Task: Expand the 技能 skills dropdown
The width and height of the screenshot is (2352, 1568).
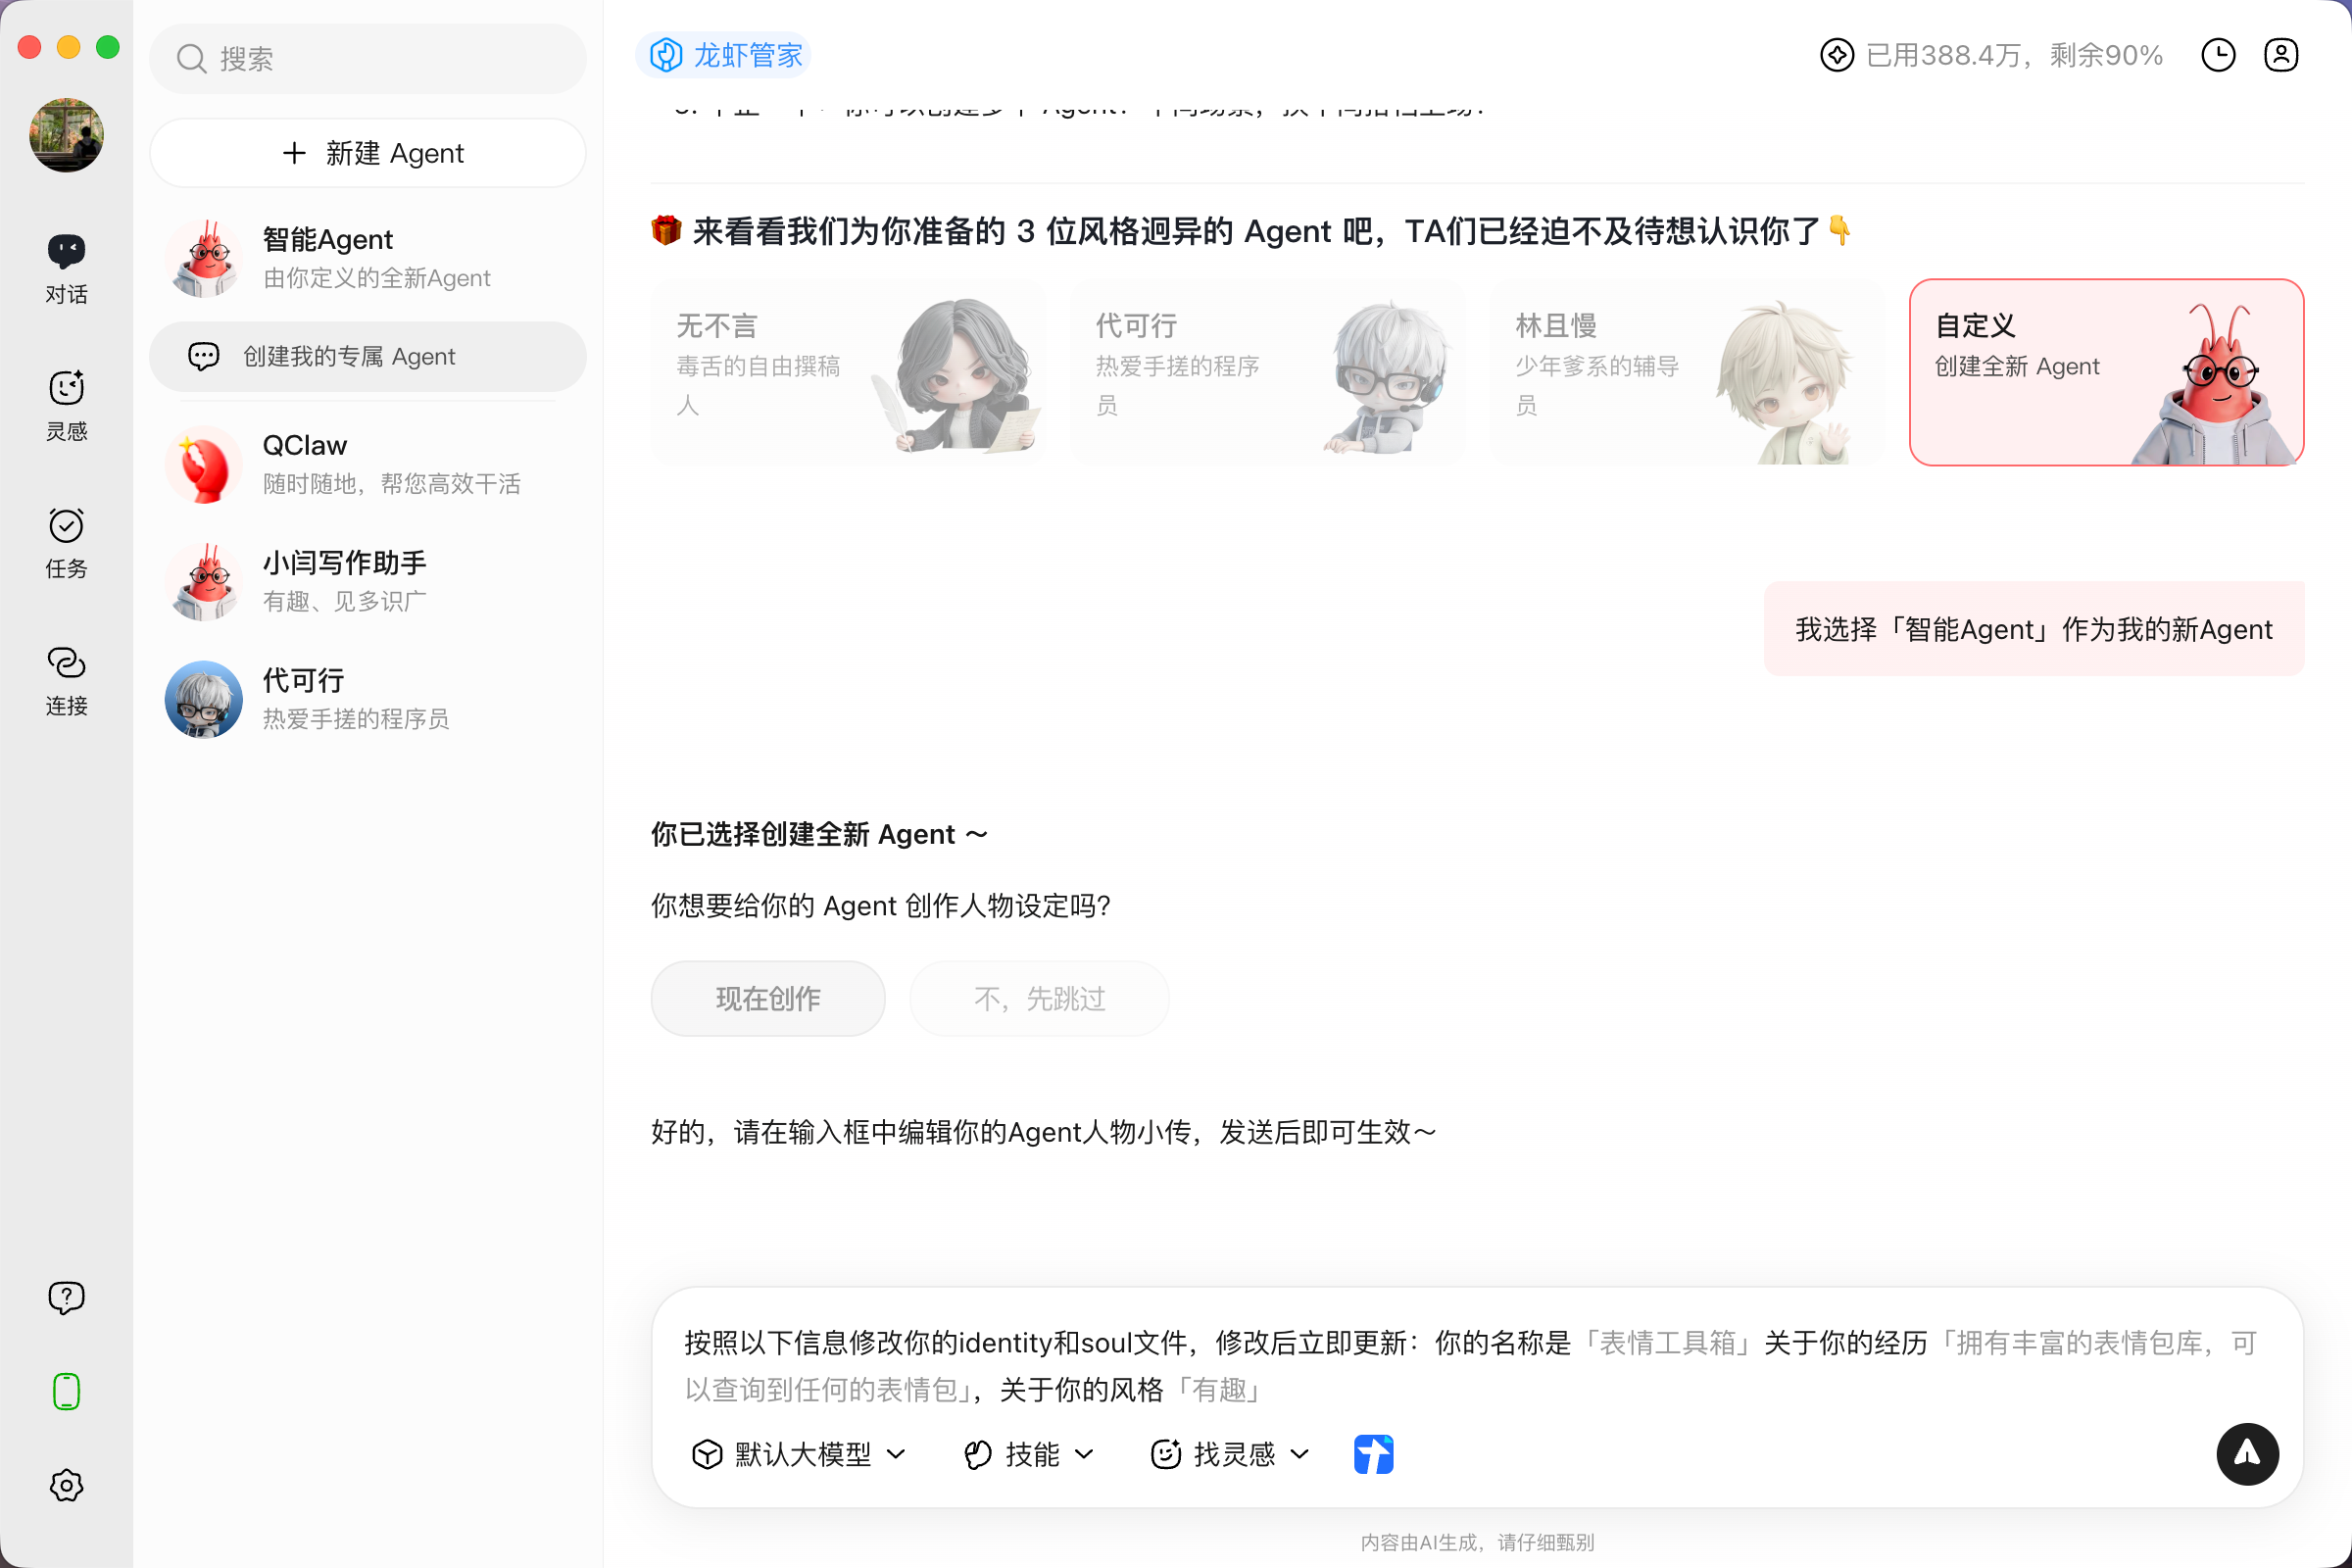Action: tap(1029, 1453)
